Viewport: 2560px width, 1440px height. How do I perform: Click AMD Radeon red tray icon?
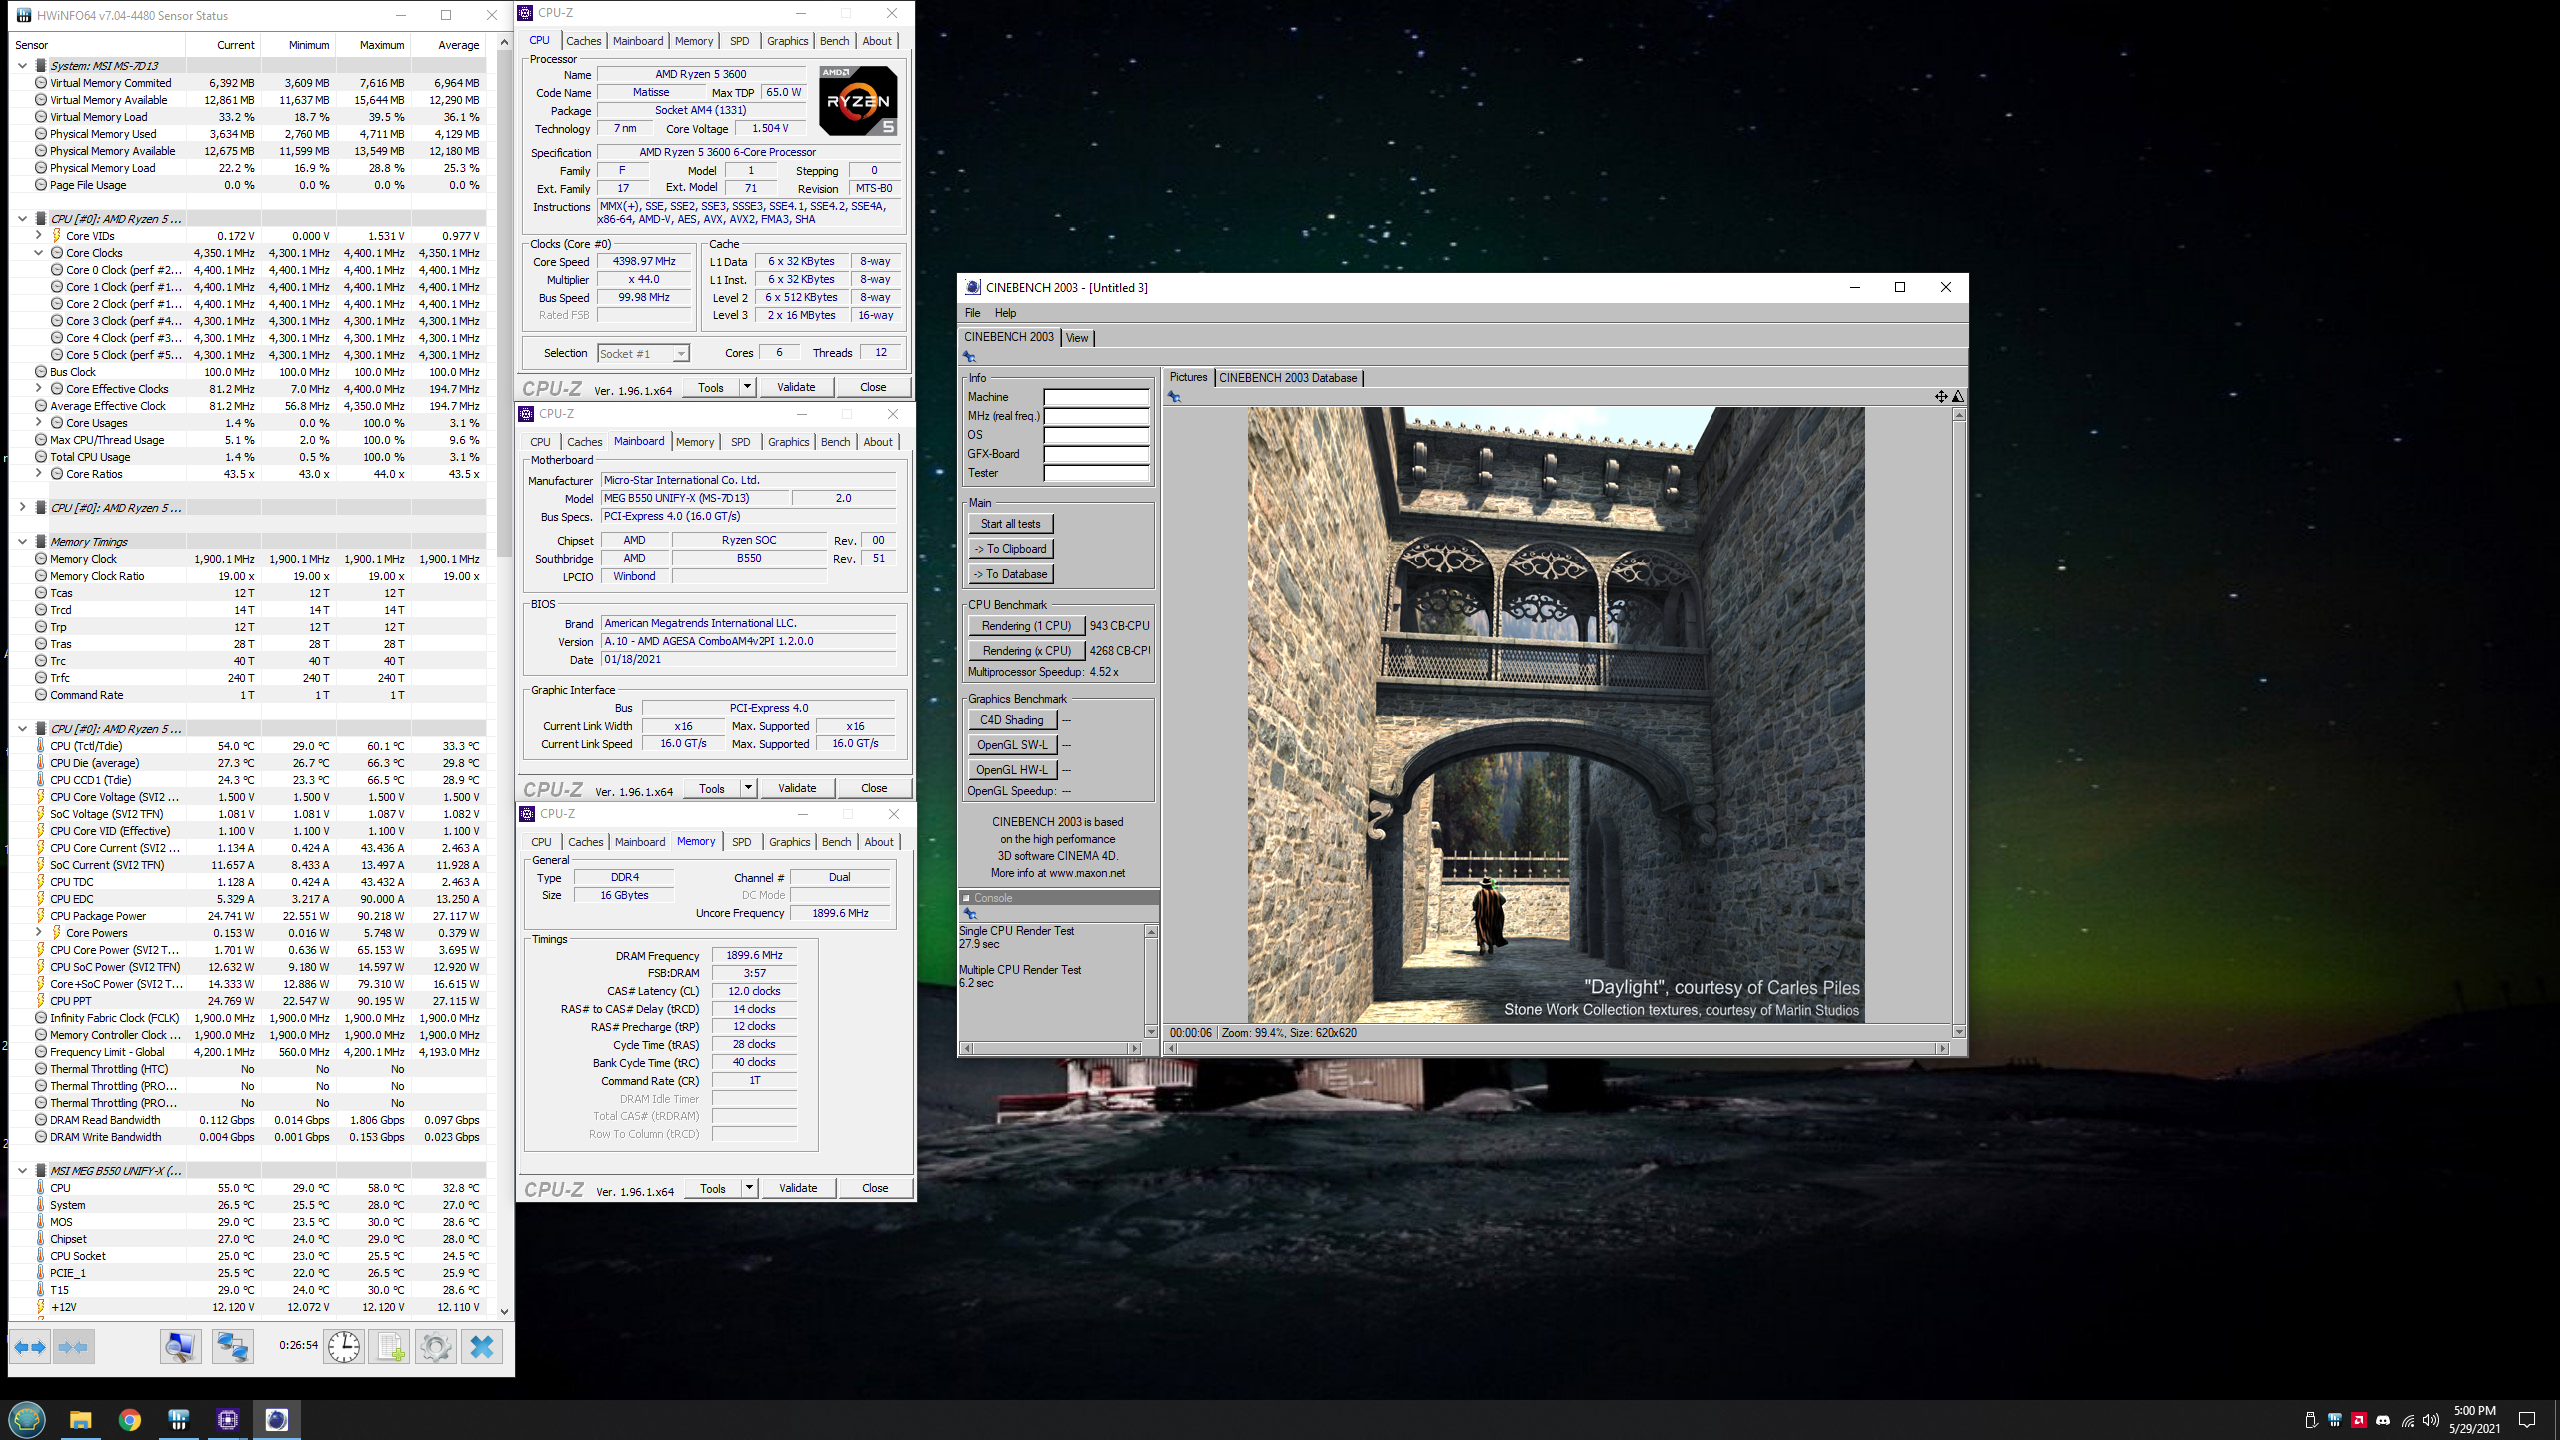2359,1420
